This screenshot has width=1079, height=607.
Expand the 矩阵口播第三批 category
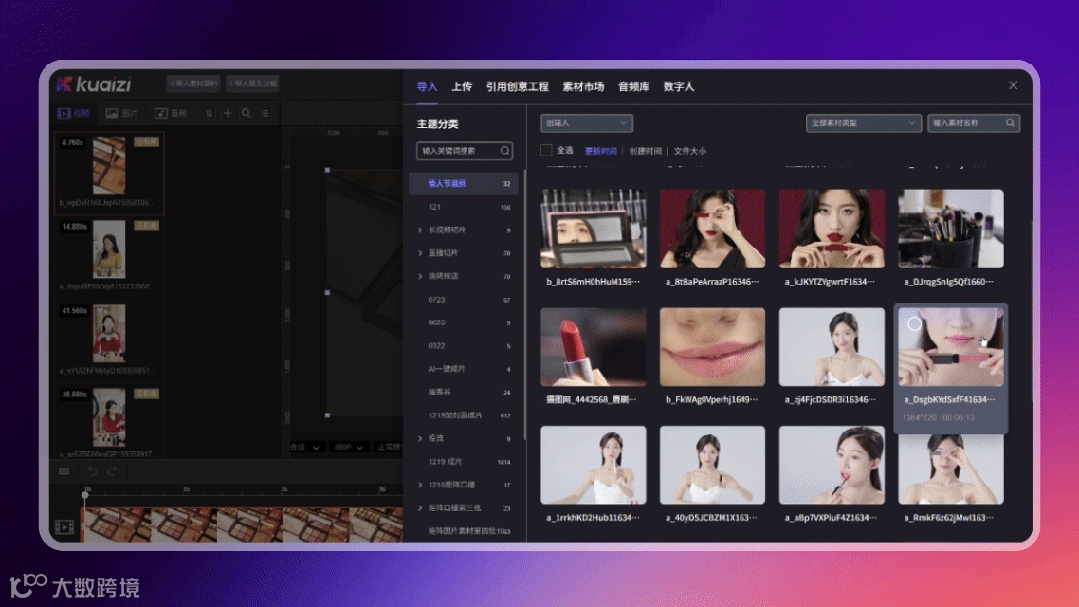420,508
